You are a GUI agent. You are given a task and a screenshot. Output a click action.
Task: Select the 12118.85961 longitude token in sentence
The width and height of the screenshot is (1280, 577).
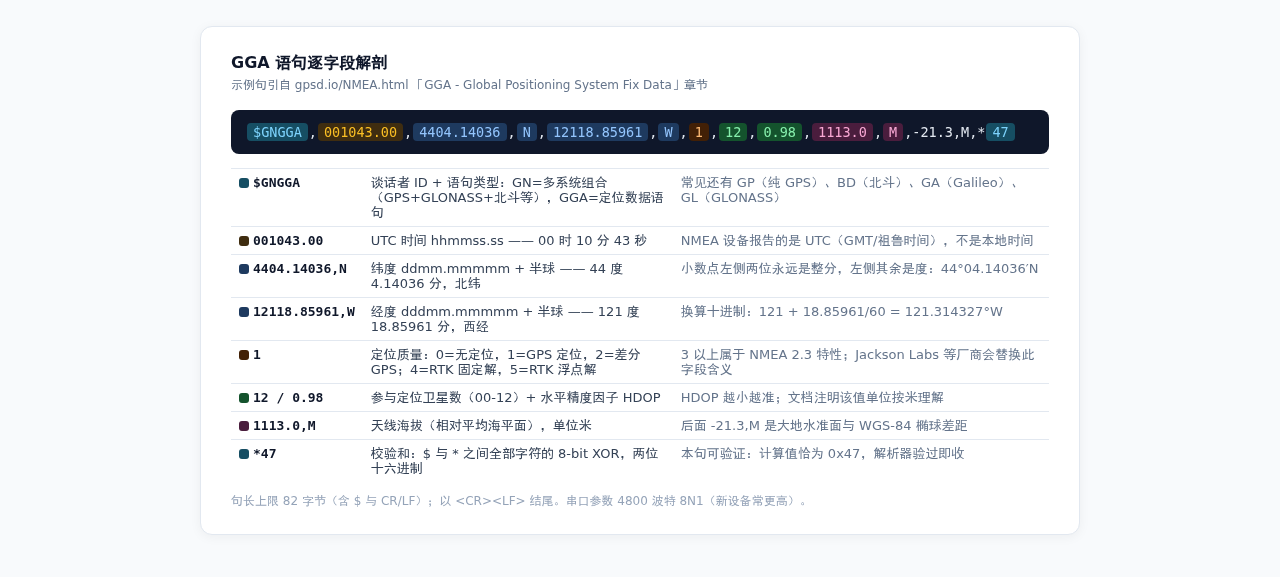(598, 132)
